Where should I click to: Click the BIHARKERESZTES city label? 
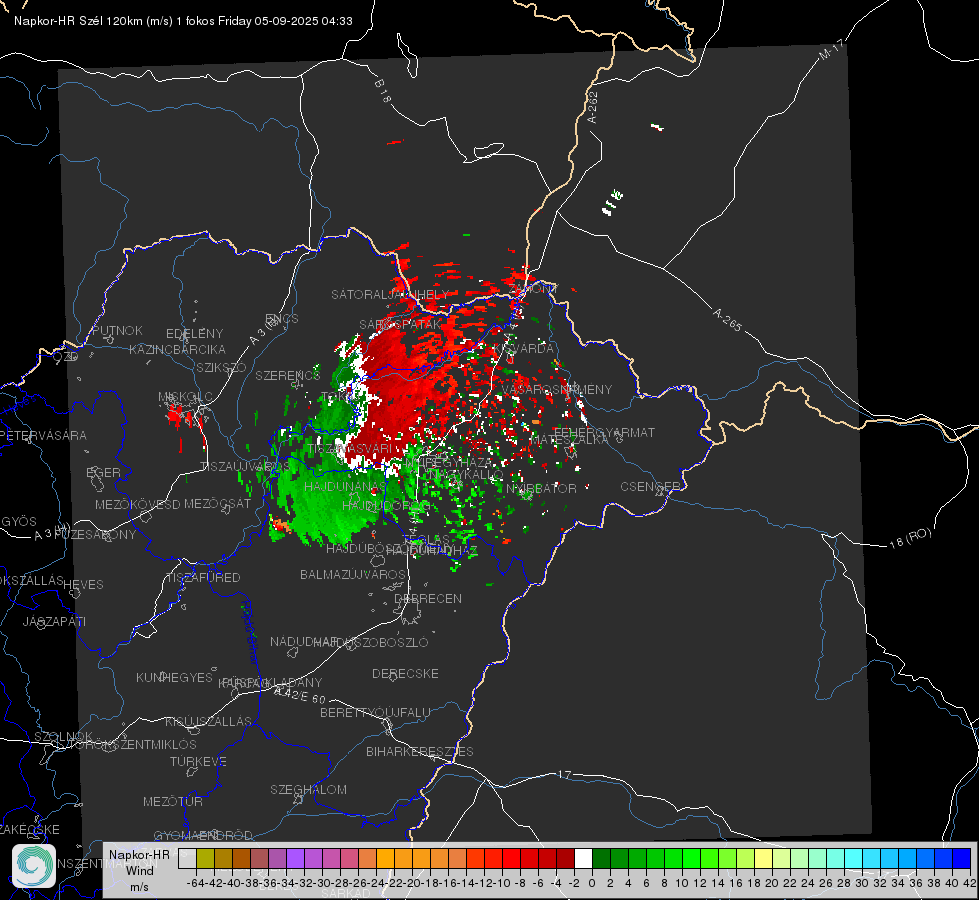click(420, 751)
